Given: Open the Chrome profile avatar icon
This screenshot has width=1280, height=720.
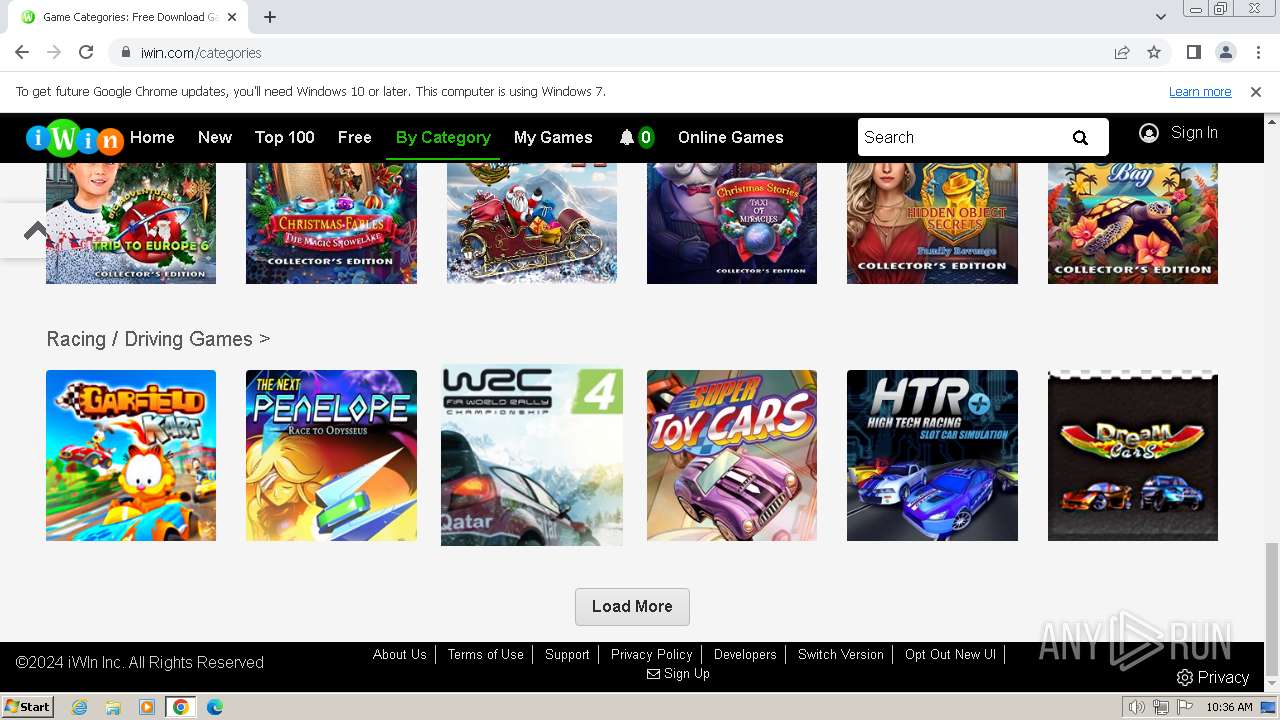Looking at the screenshot, I should (1225, 52).
